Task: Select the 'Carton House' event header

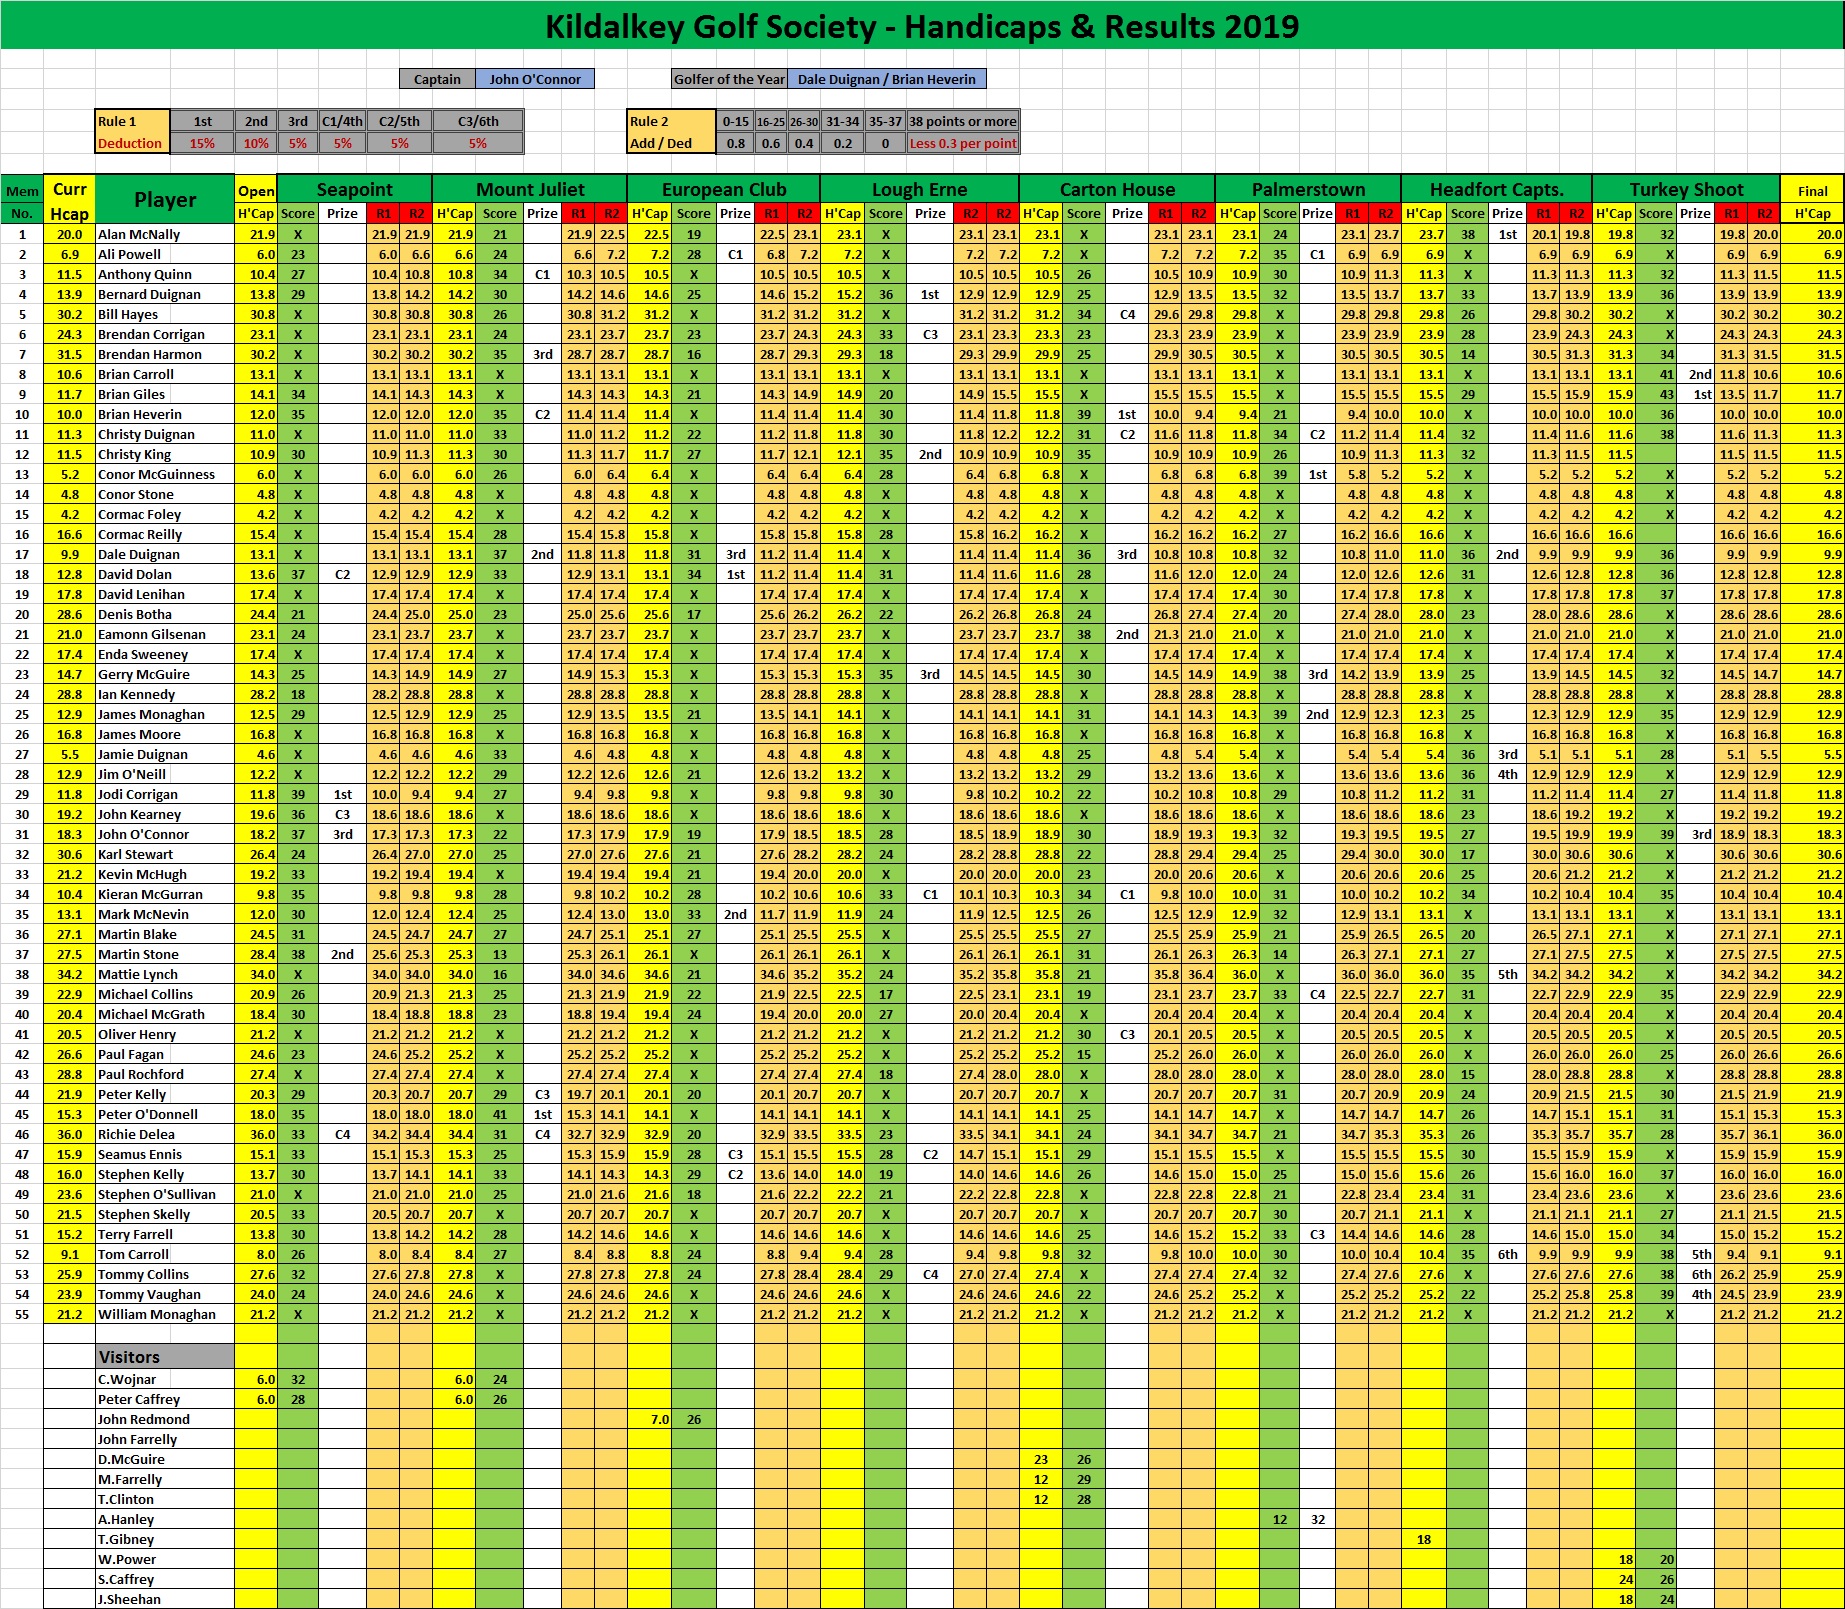Action: (1117, 189)
